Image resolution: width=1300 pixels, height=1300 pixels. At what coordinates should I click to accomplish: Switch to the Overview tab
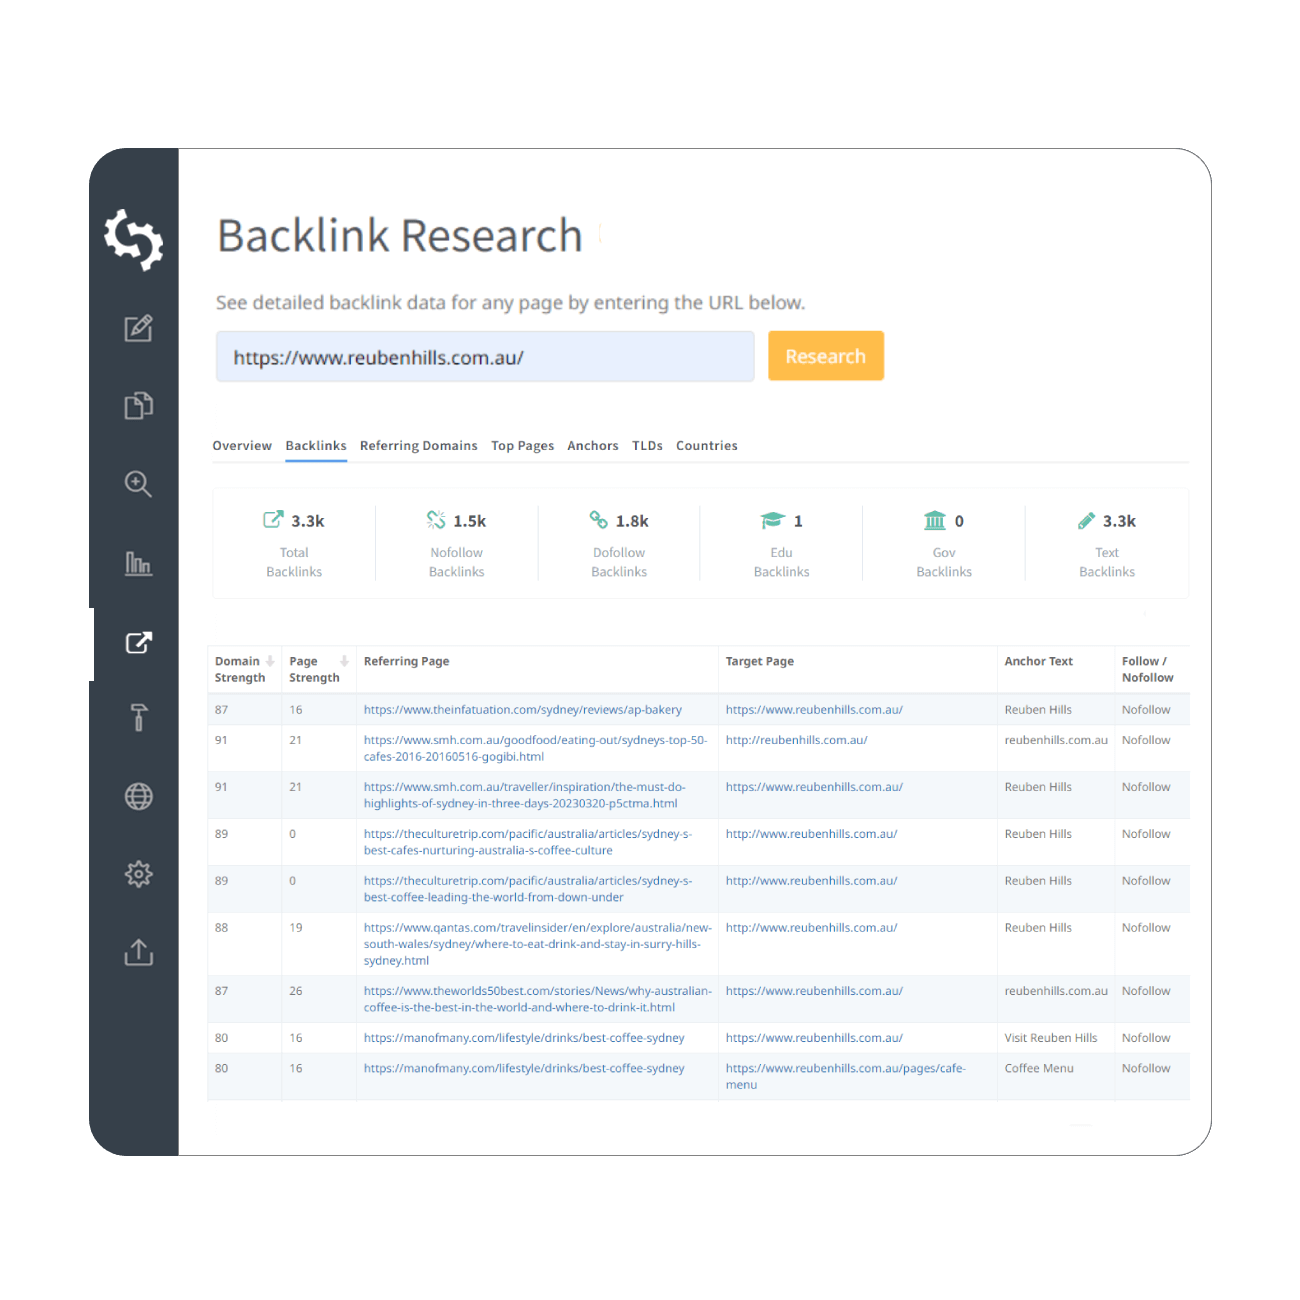pyautogui.click(x=242, y=446)
